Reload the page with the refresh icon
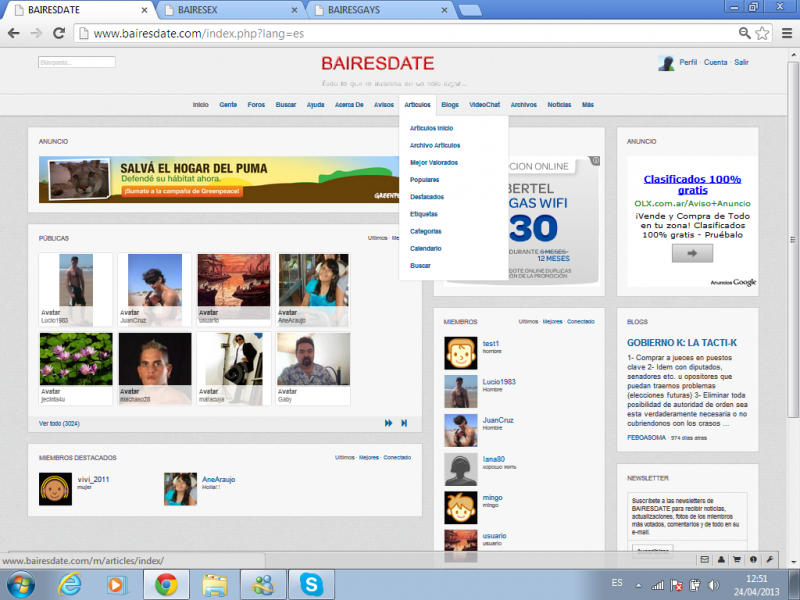800x600 pixels. (59, 34)
